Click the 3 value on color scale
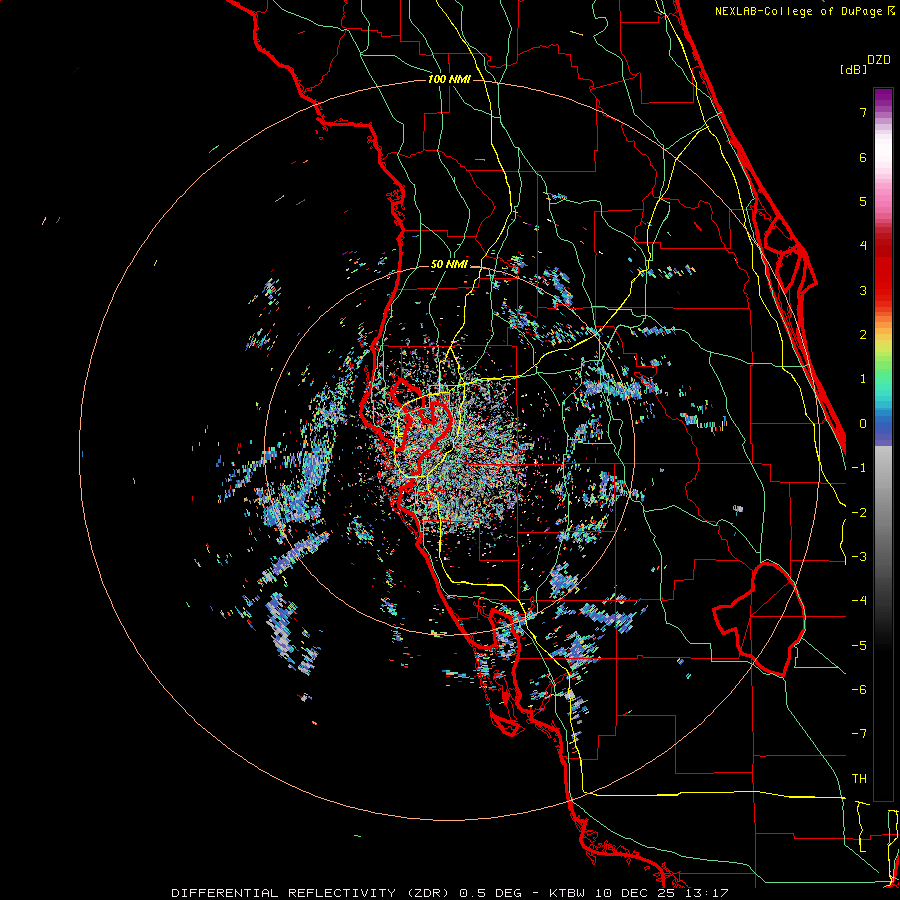900x900 pixels. [863, 290]
